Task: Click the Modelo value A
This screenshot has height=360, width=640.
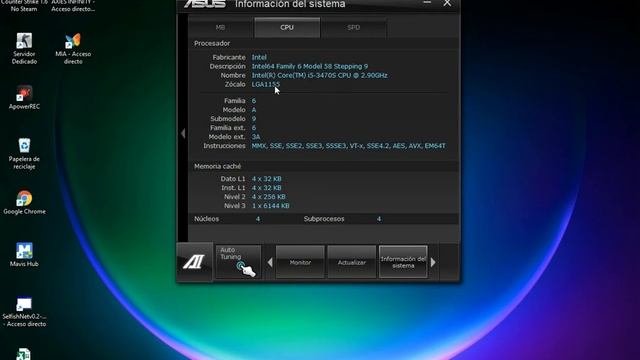Action: pyautogui.click(x=254, y=110)
